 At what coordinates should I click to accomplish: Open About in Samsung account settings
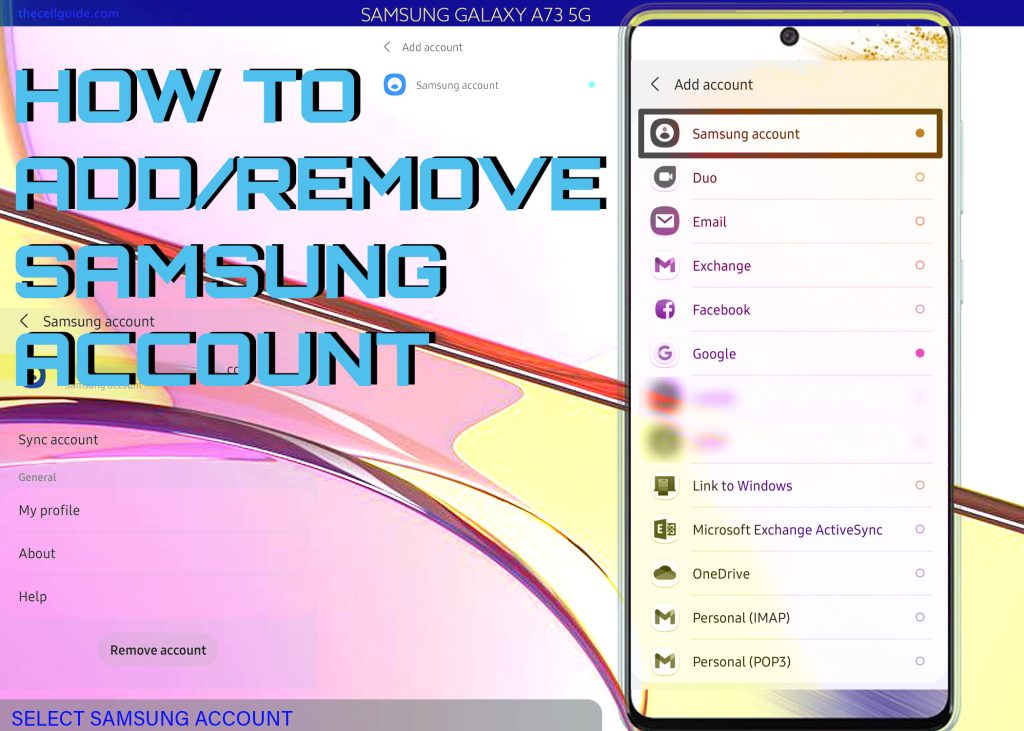tap(37, 553)
